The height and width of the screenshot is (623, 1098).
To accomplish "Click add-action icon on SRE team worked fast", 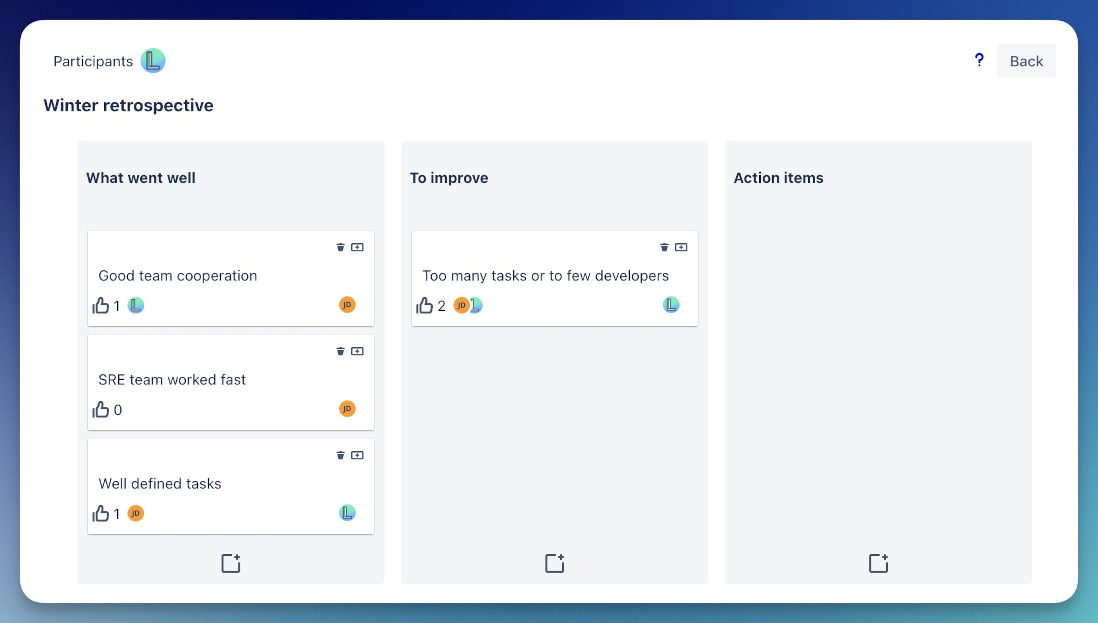I will coord(357,351).
